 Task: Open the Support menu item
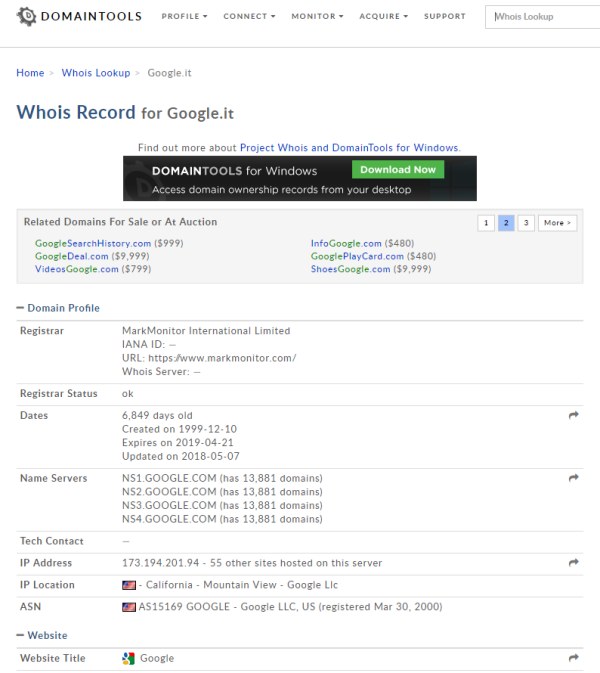pyautogui.click(x=444, y=17)
